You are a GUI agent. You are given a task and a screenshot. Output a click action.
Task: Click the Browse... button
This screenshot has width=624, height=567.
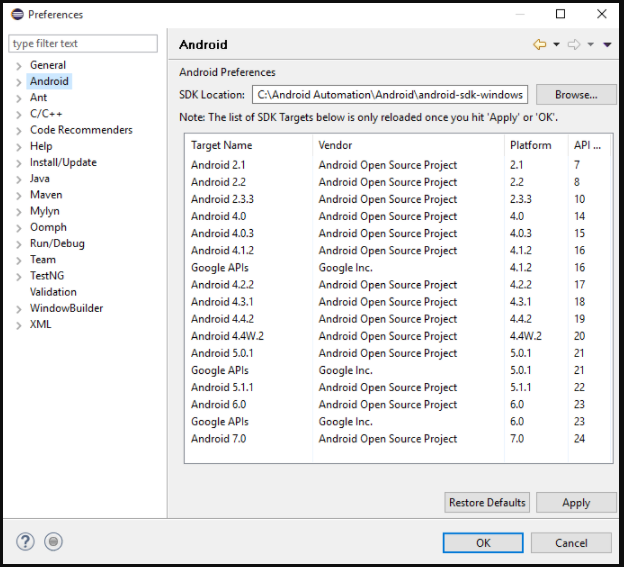click(x=576, y=95)
